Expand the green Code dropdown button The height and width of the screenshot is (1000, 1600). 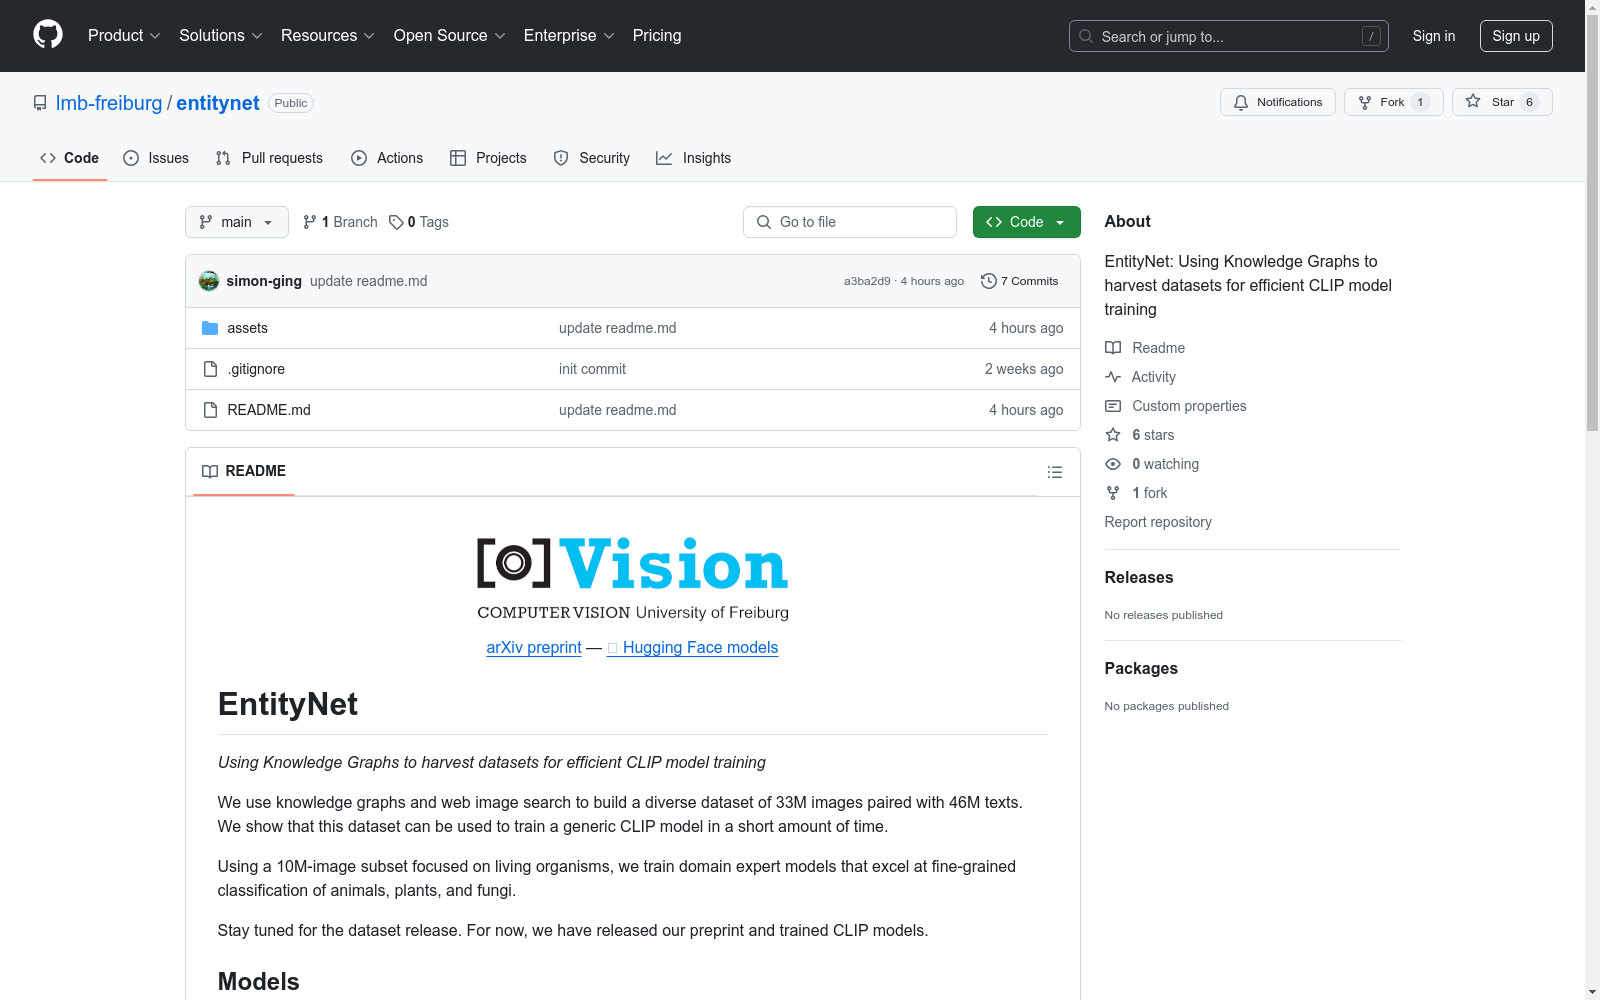(x=1027, y=222)
